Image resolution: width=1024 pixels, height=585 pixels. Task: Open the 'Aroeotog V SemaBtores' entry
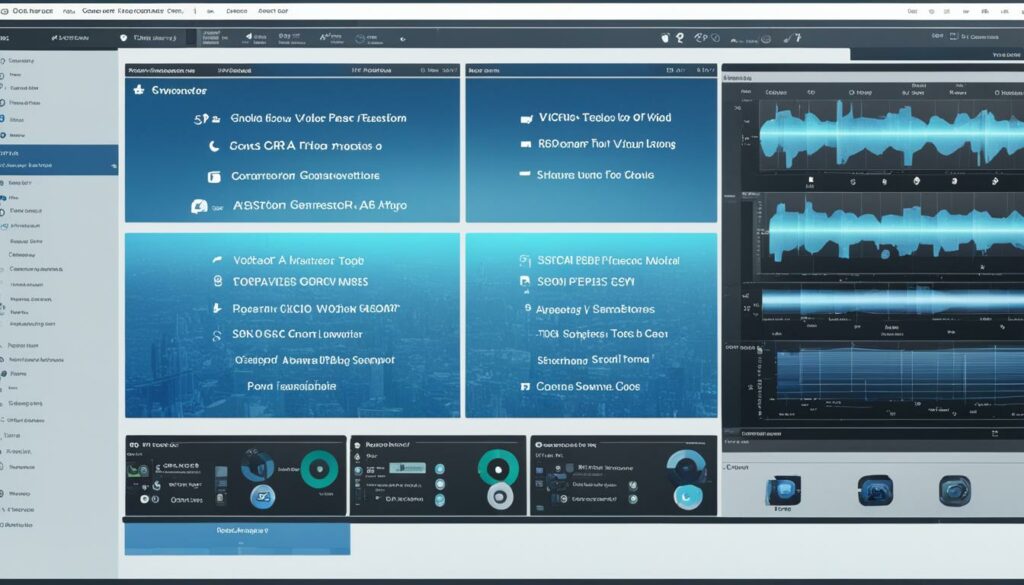595,309
